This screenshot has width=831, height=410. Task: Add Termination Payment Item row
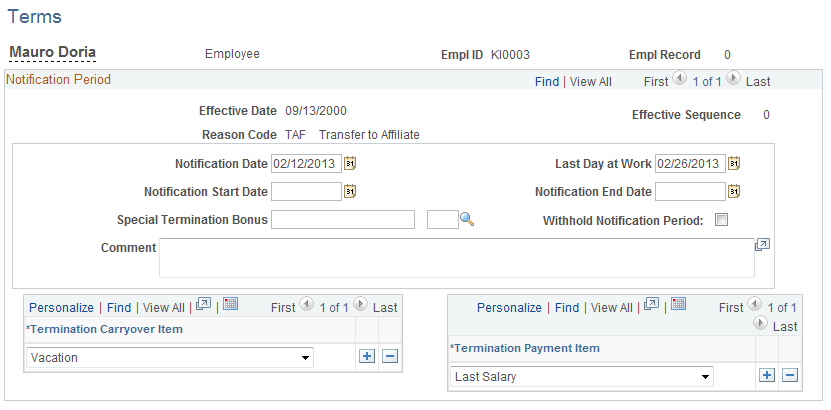pos(766,376)
